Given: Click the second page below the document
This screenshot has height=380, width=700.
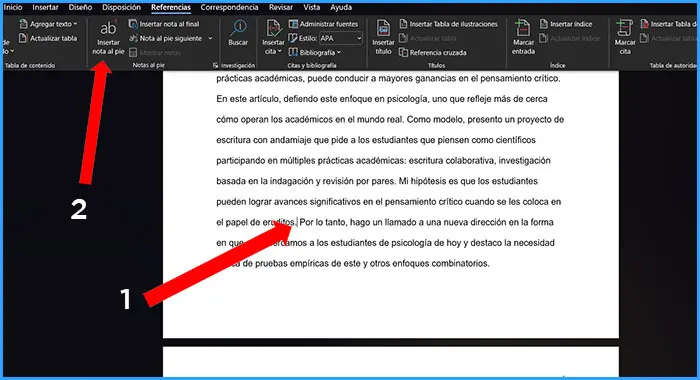Looking at the screenshot, I should tap(391, 362).
